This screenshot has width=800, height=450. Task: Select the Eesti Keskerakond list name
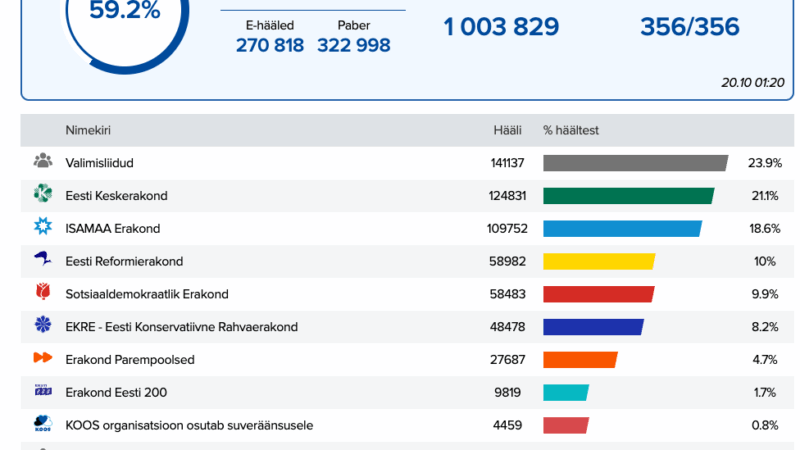tap(116, 196)
